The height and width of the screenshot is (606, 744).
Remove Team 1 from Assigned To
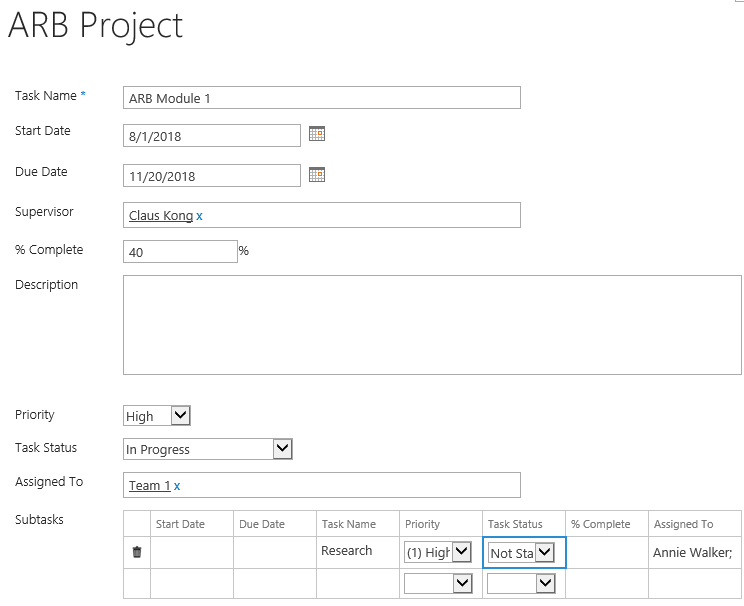[x=177, y=486]
